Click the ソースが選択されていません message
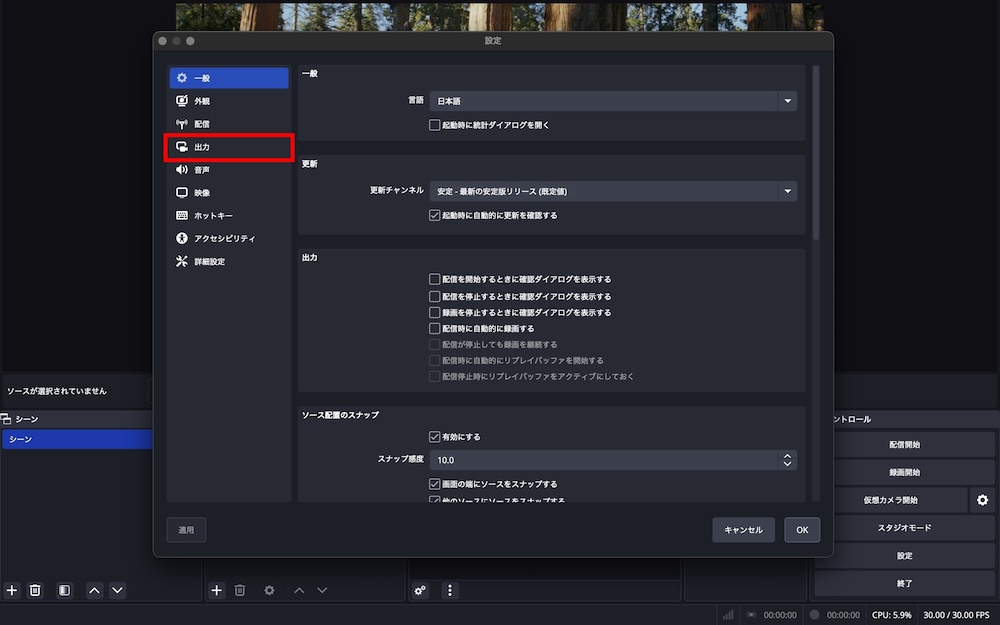This screenshot has height=625, width=1000. [57, 391]
